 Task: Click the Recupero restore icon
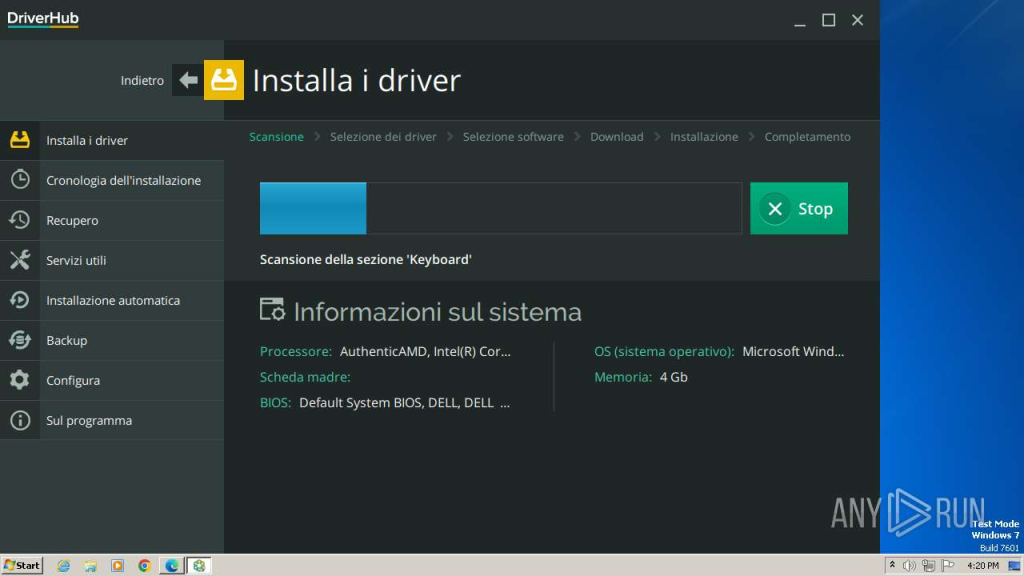[x=20, y=220]
